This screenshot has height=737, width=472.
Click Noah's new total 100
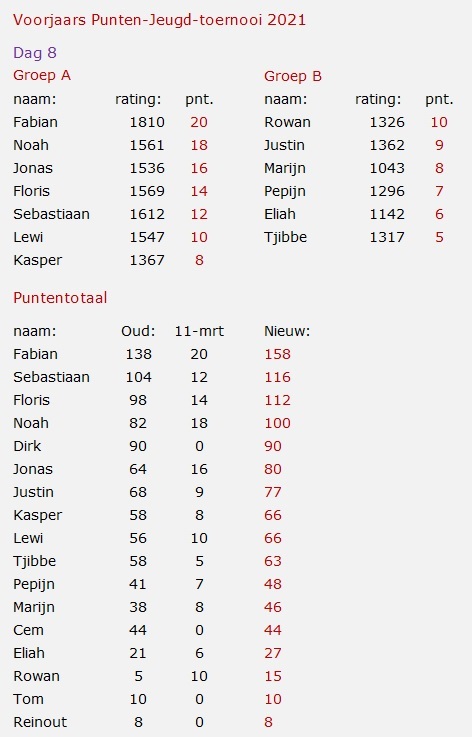coord(277,423)
